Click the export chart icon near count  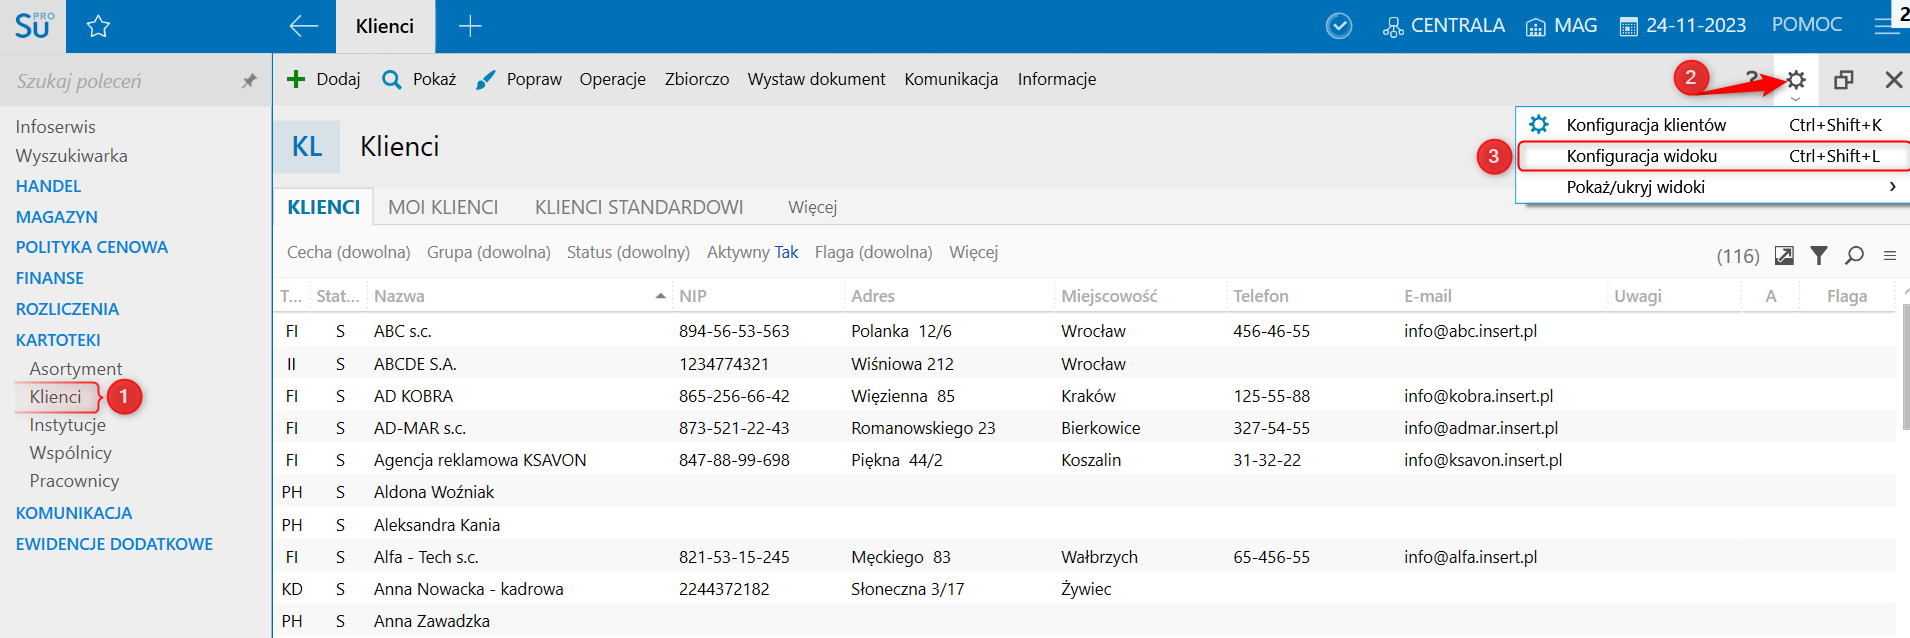[1784, 255]
